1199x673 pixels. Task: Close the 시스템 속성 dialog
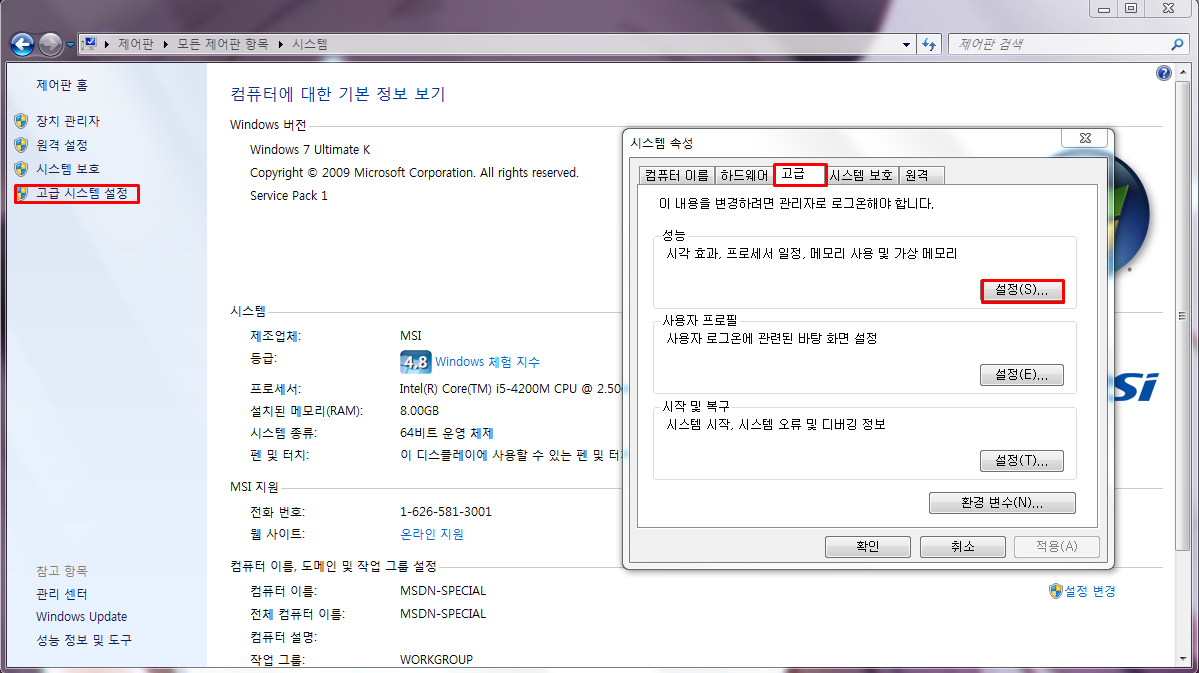coord(1085,138)
